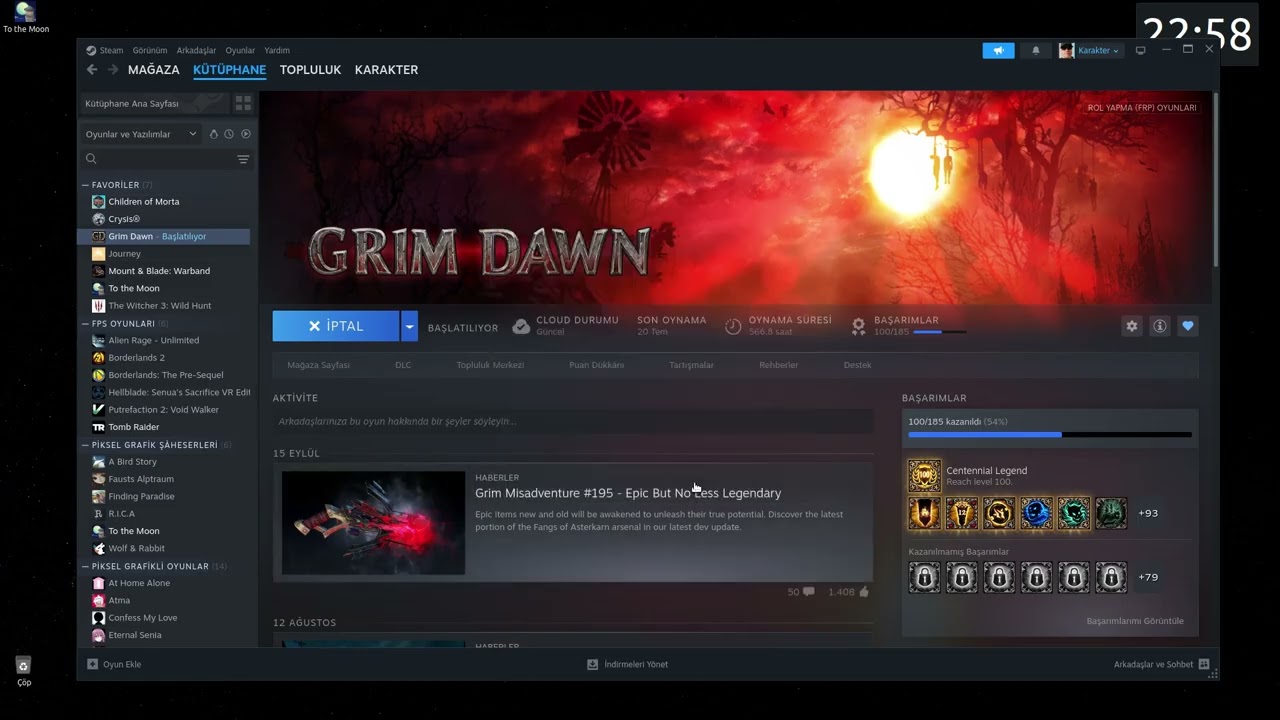Open Kütüphane Ana Sayfası button
The height and width of the screenshot is (720, 1280).
[x=154, y=103]
